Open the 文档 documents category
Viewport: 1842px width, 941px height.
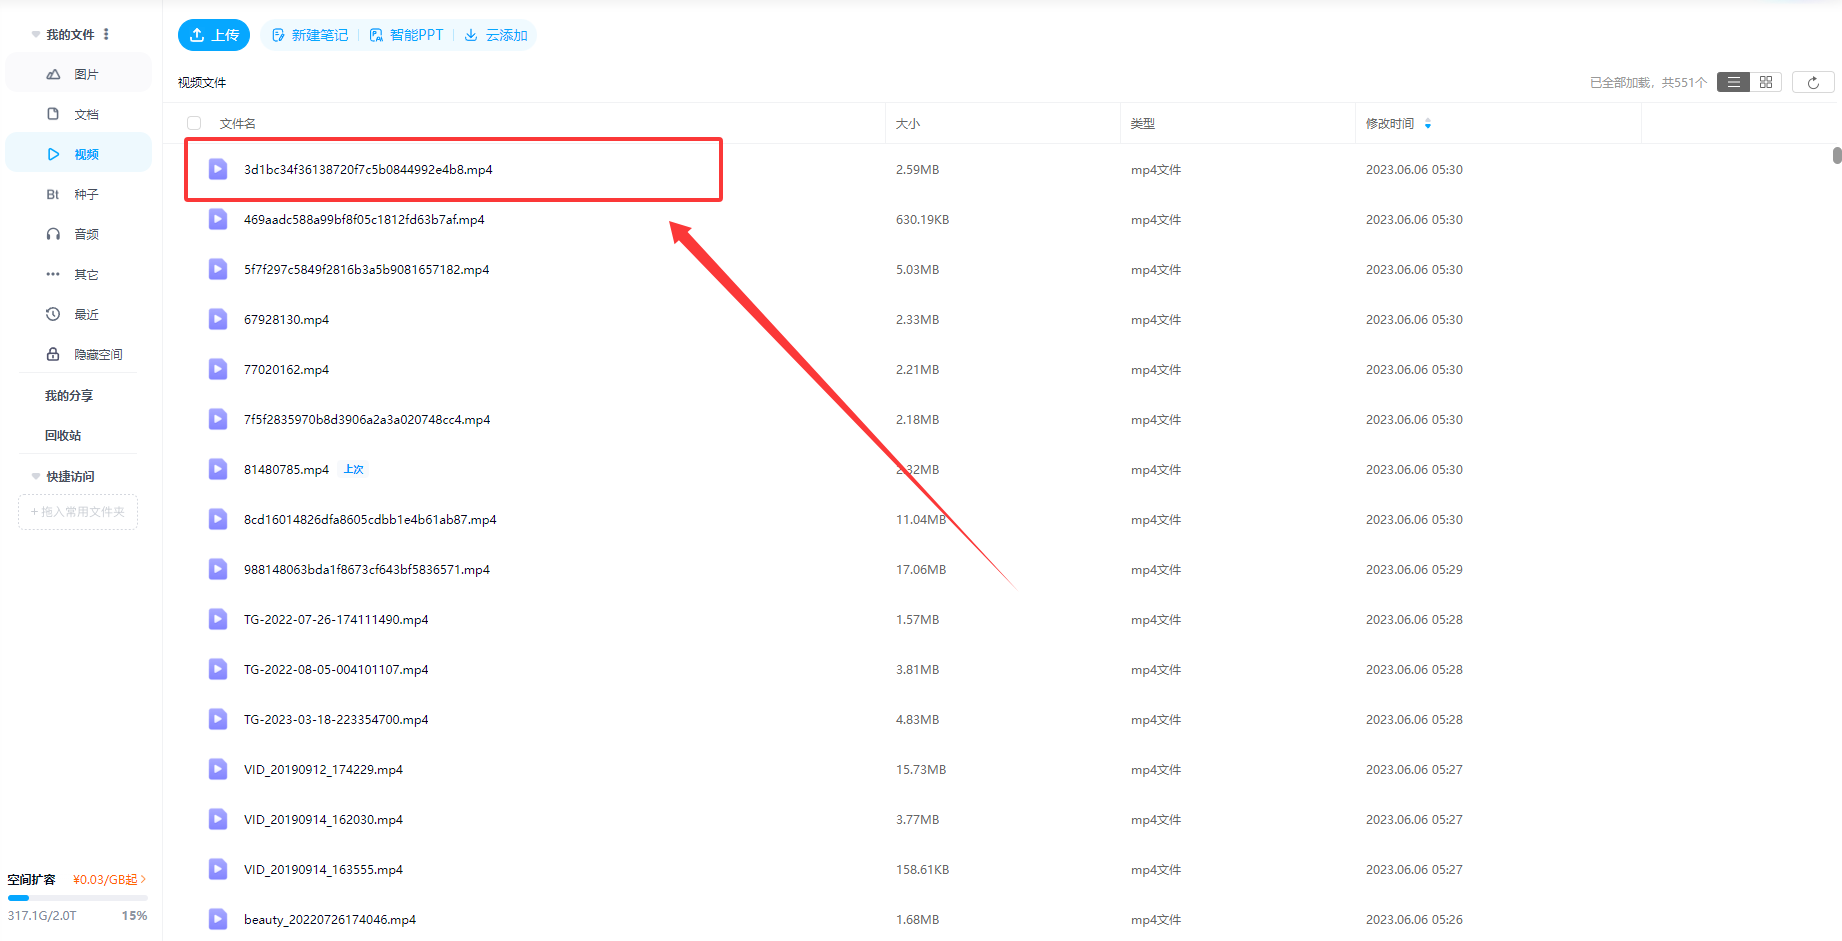[79, 114]
